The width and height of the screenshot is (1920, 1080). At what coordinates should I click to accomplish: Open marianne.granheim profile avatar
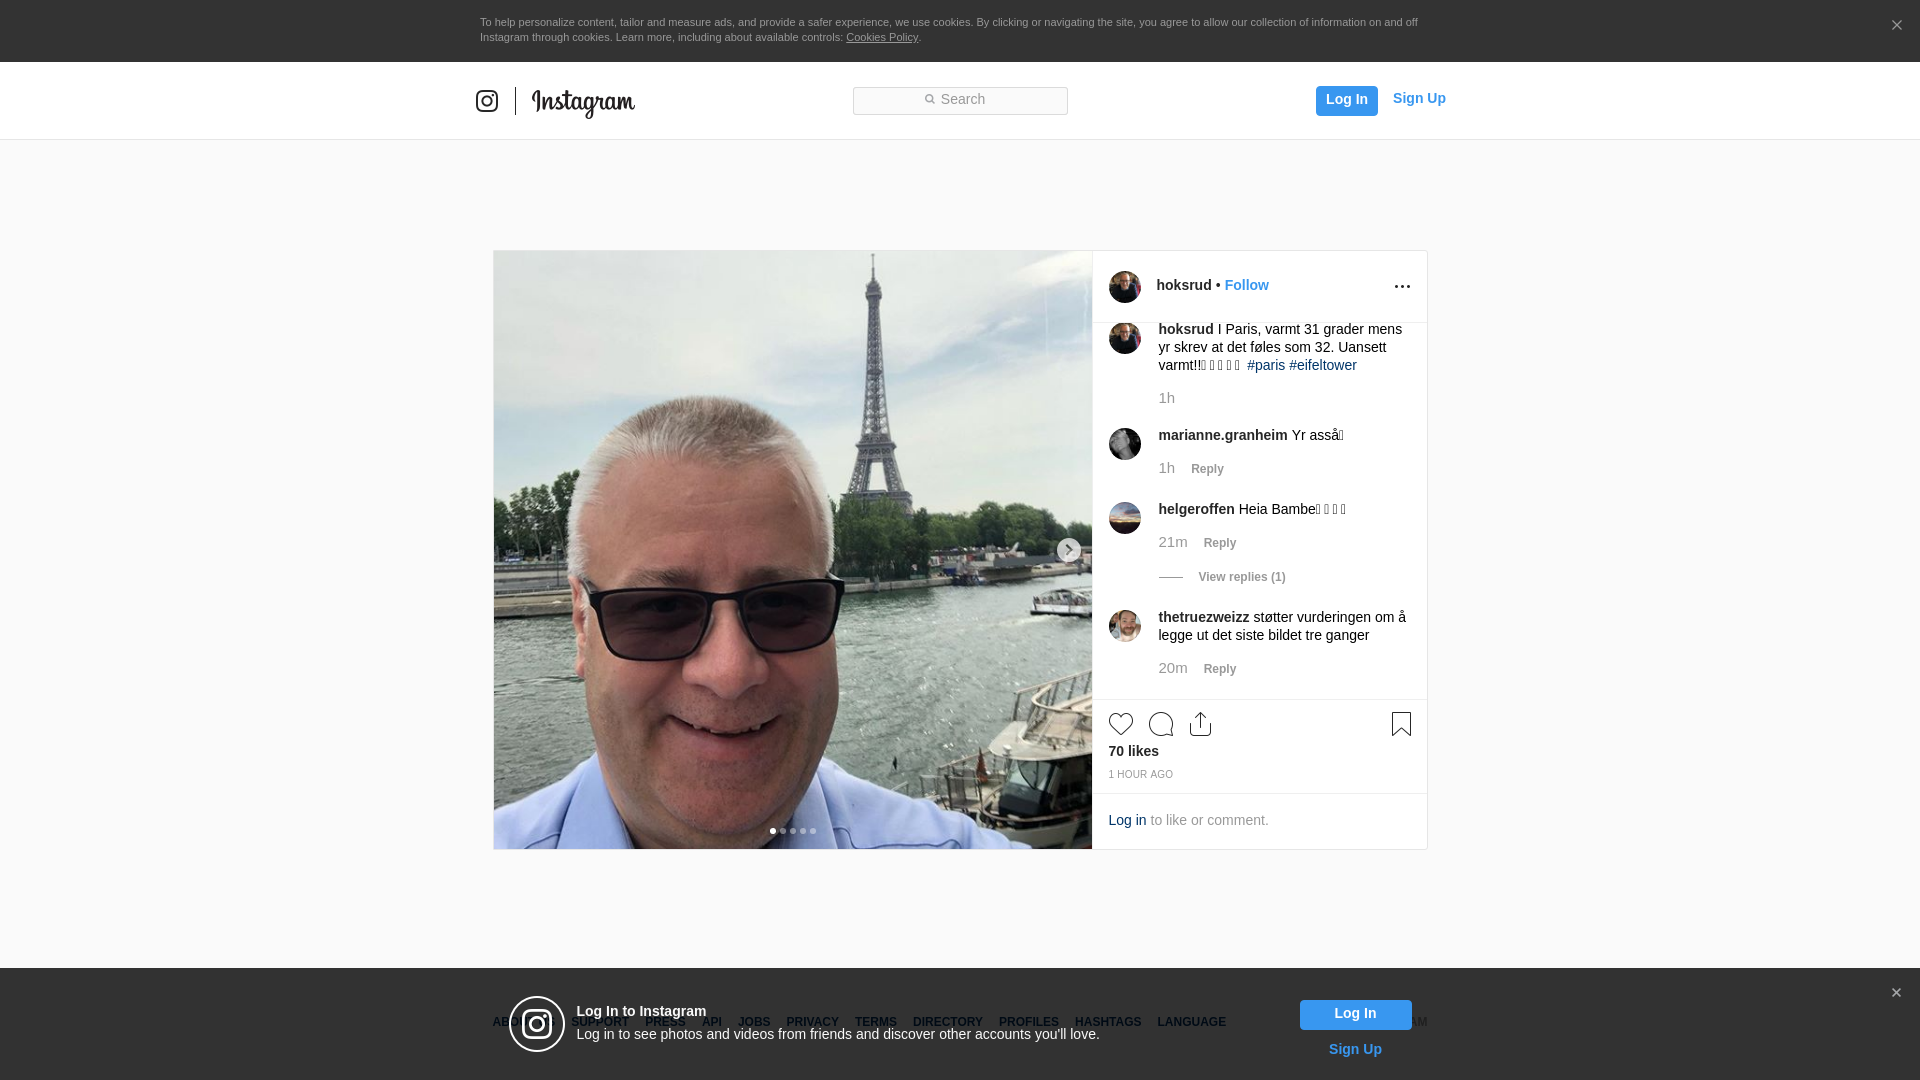pos(1124,444)
